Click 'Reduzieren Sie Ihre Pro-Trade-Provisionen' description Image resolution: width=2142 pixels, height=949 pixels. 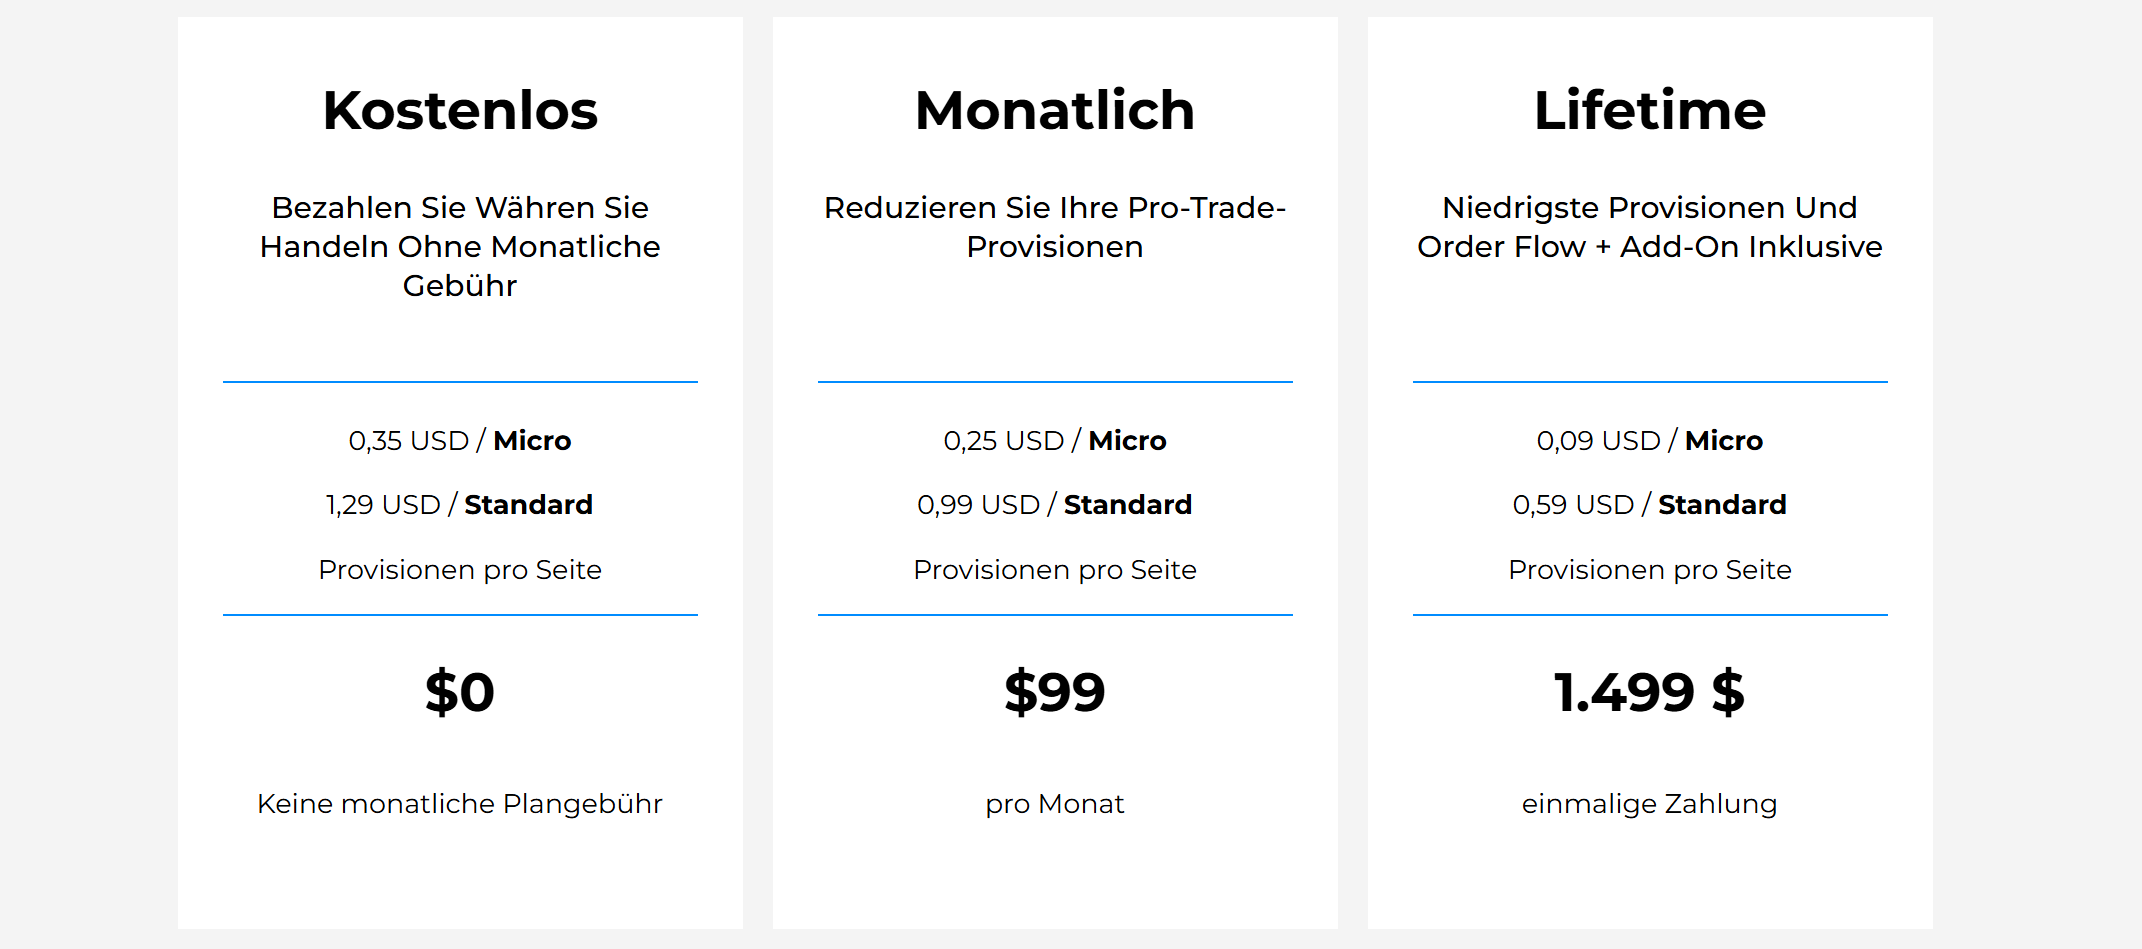point(1054,227)
